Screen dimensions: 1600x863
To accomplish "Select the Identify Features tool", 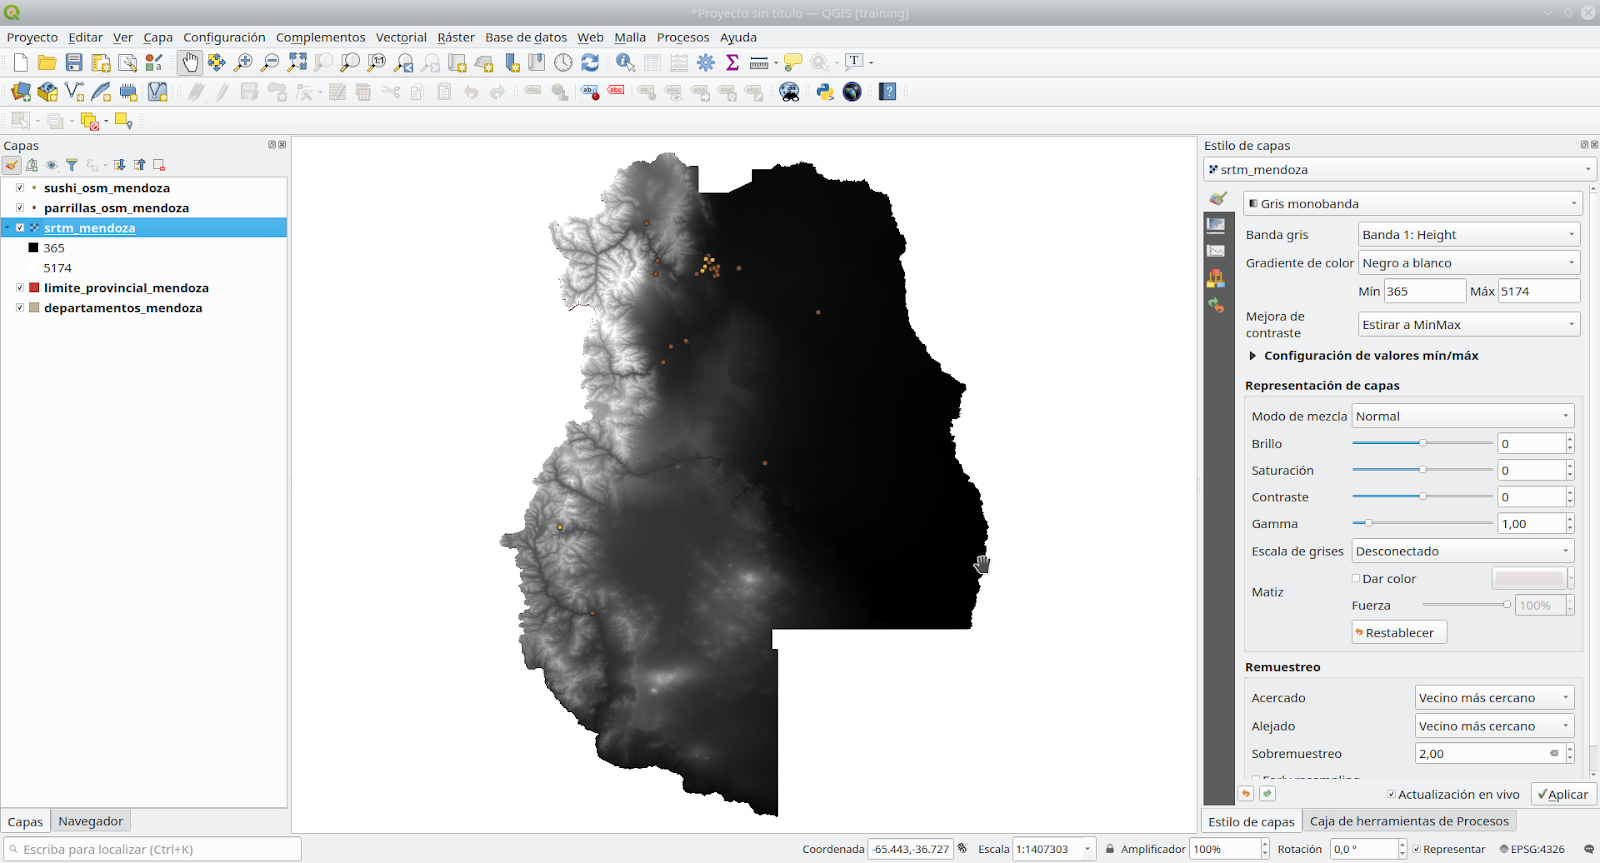I will [x=625, y=62].
